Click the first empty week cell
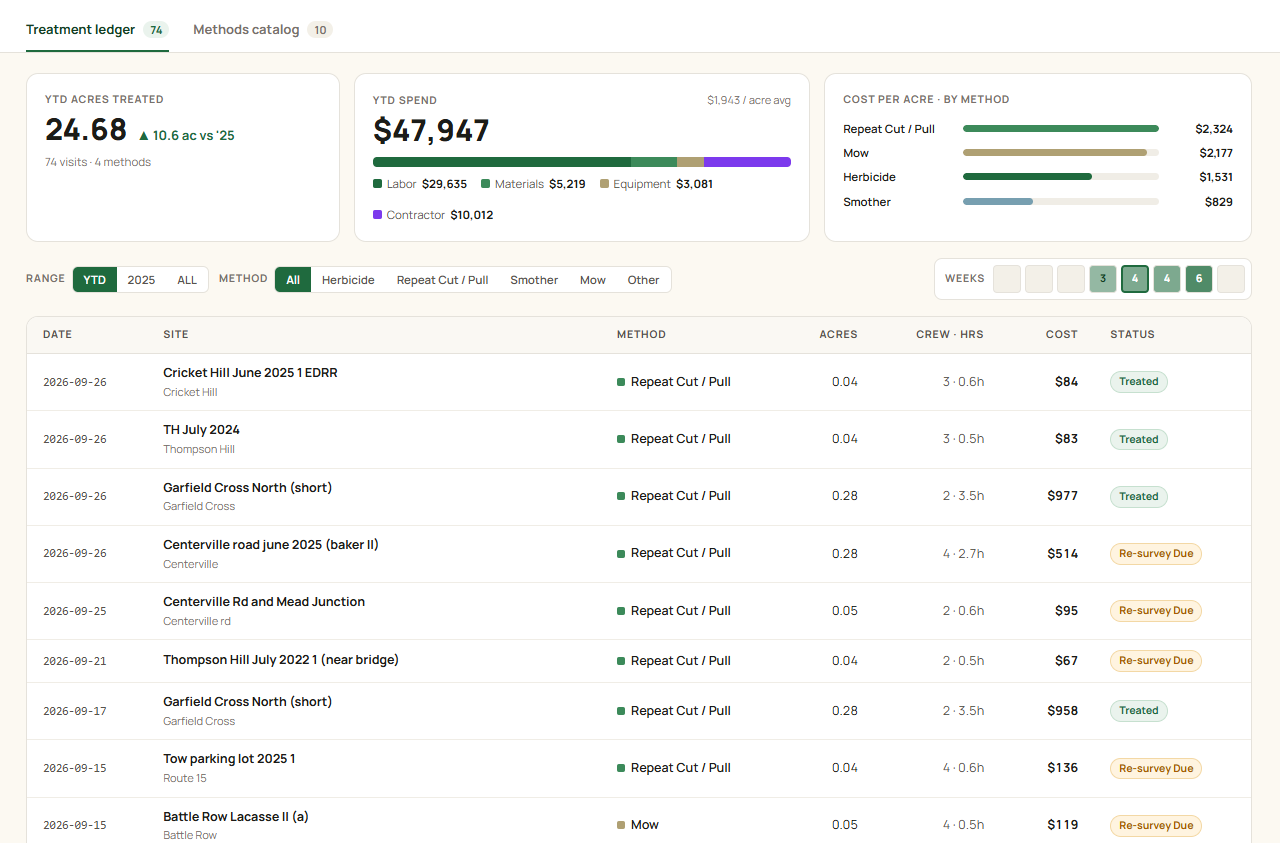 [x=1007, y=279]
